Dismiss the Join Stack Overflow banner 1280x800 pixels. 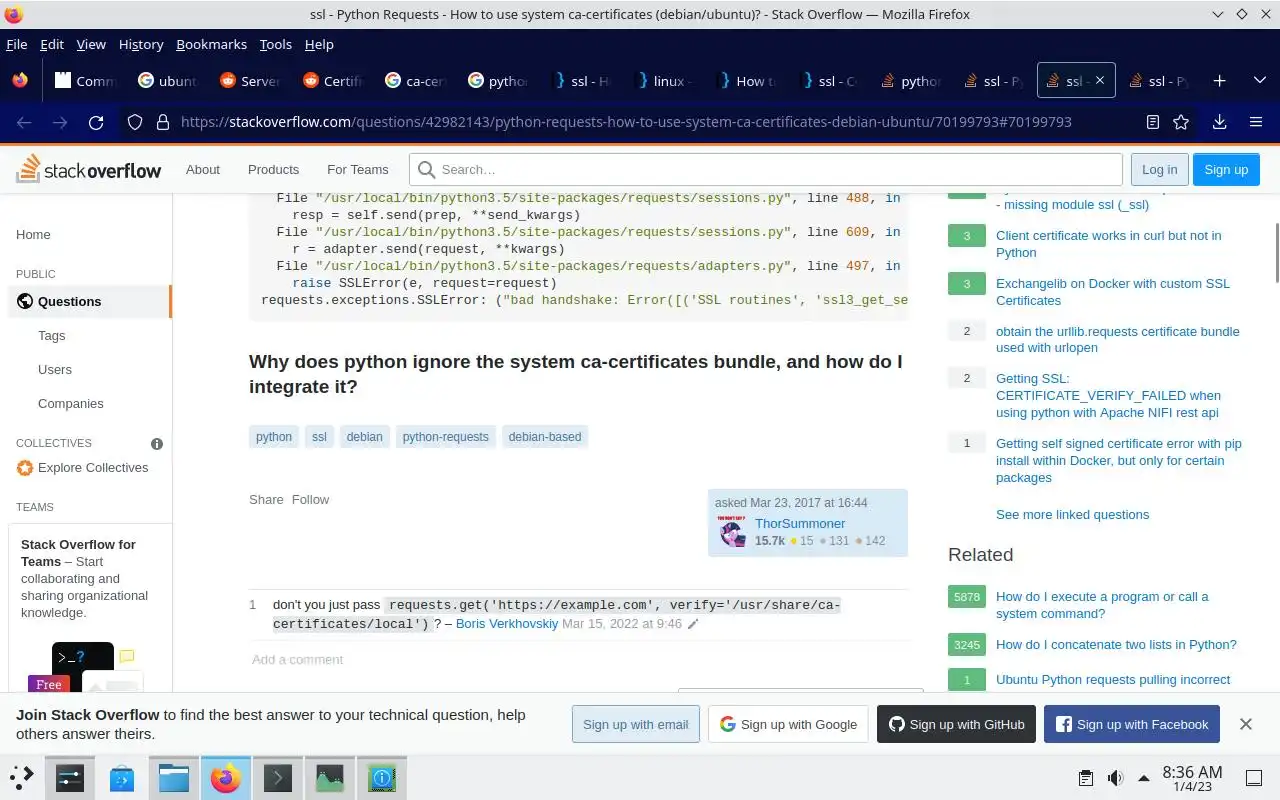1246,724
